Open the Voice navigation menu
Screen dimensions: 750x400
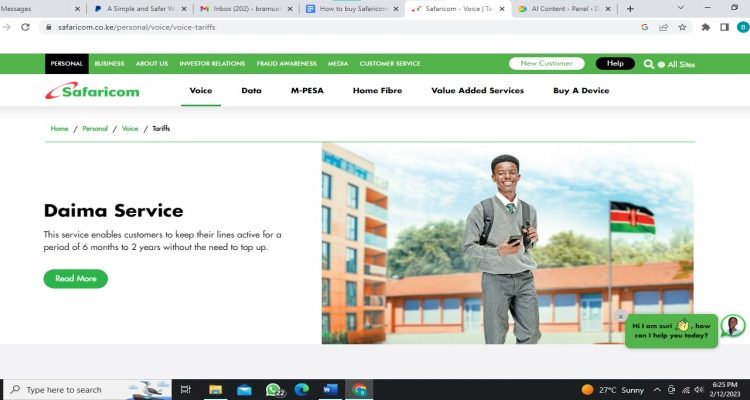pyautogui.click(x=201, y=90)
